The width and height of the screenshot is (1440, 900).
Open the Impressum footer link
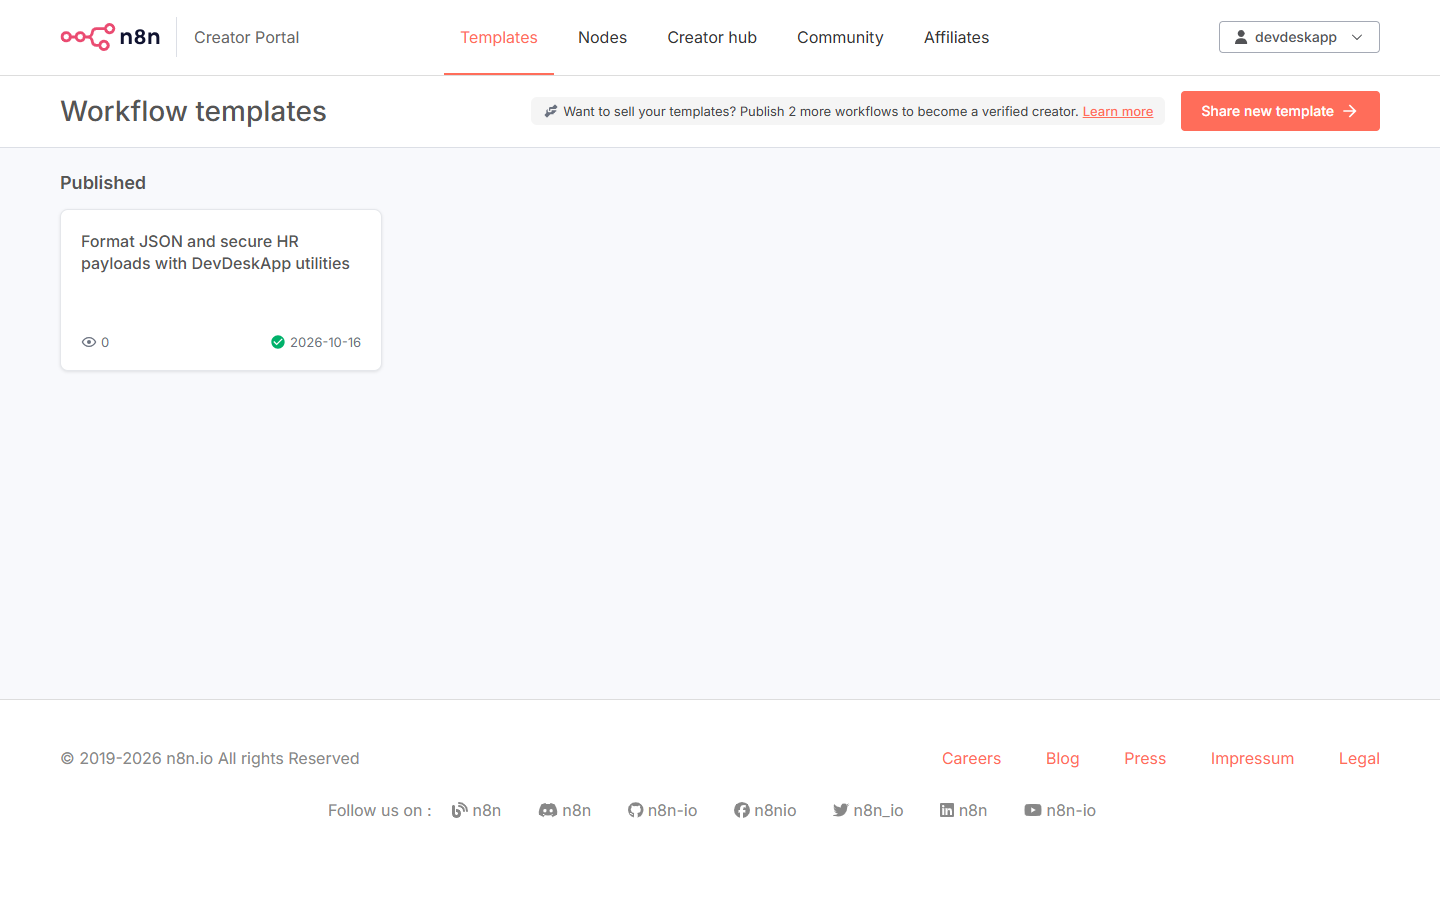pos(1252,758)
